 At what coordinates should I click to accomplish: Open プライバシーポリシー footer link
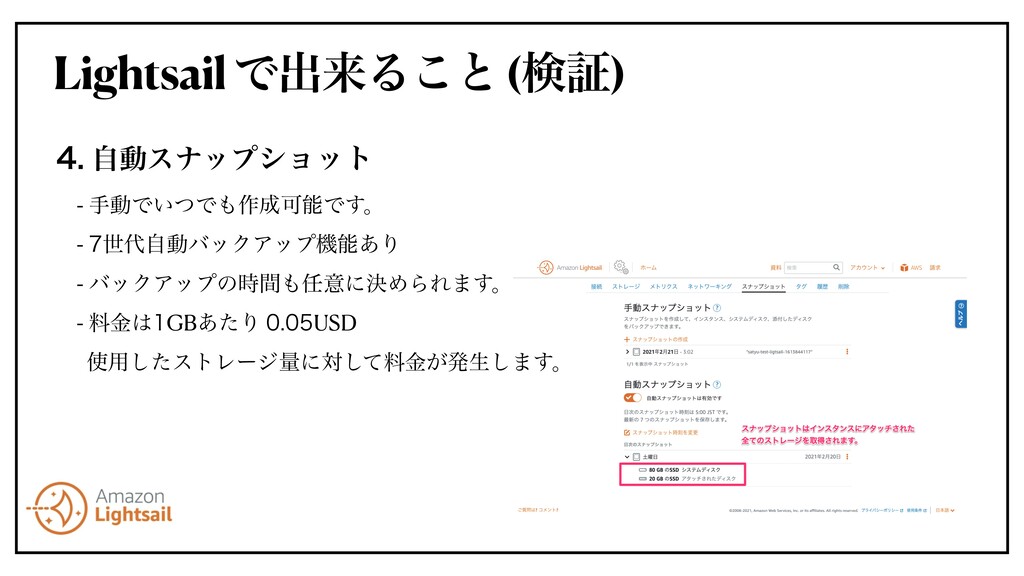pyautogui.click(x=882, y=511)
